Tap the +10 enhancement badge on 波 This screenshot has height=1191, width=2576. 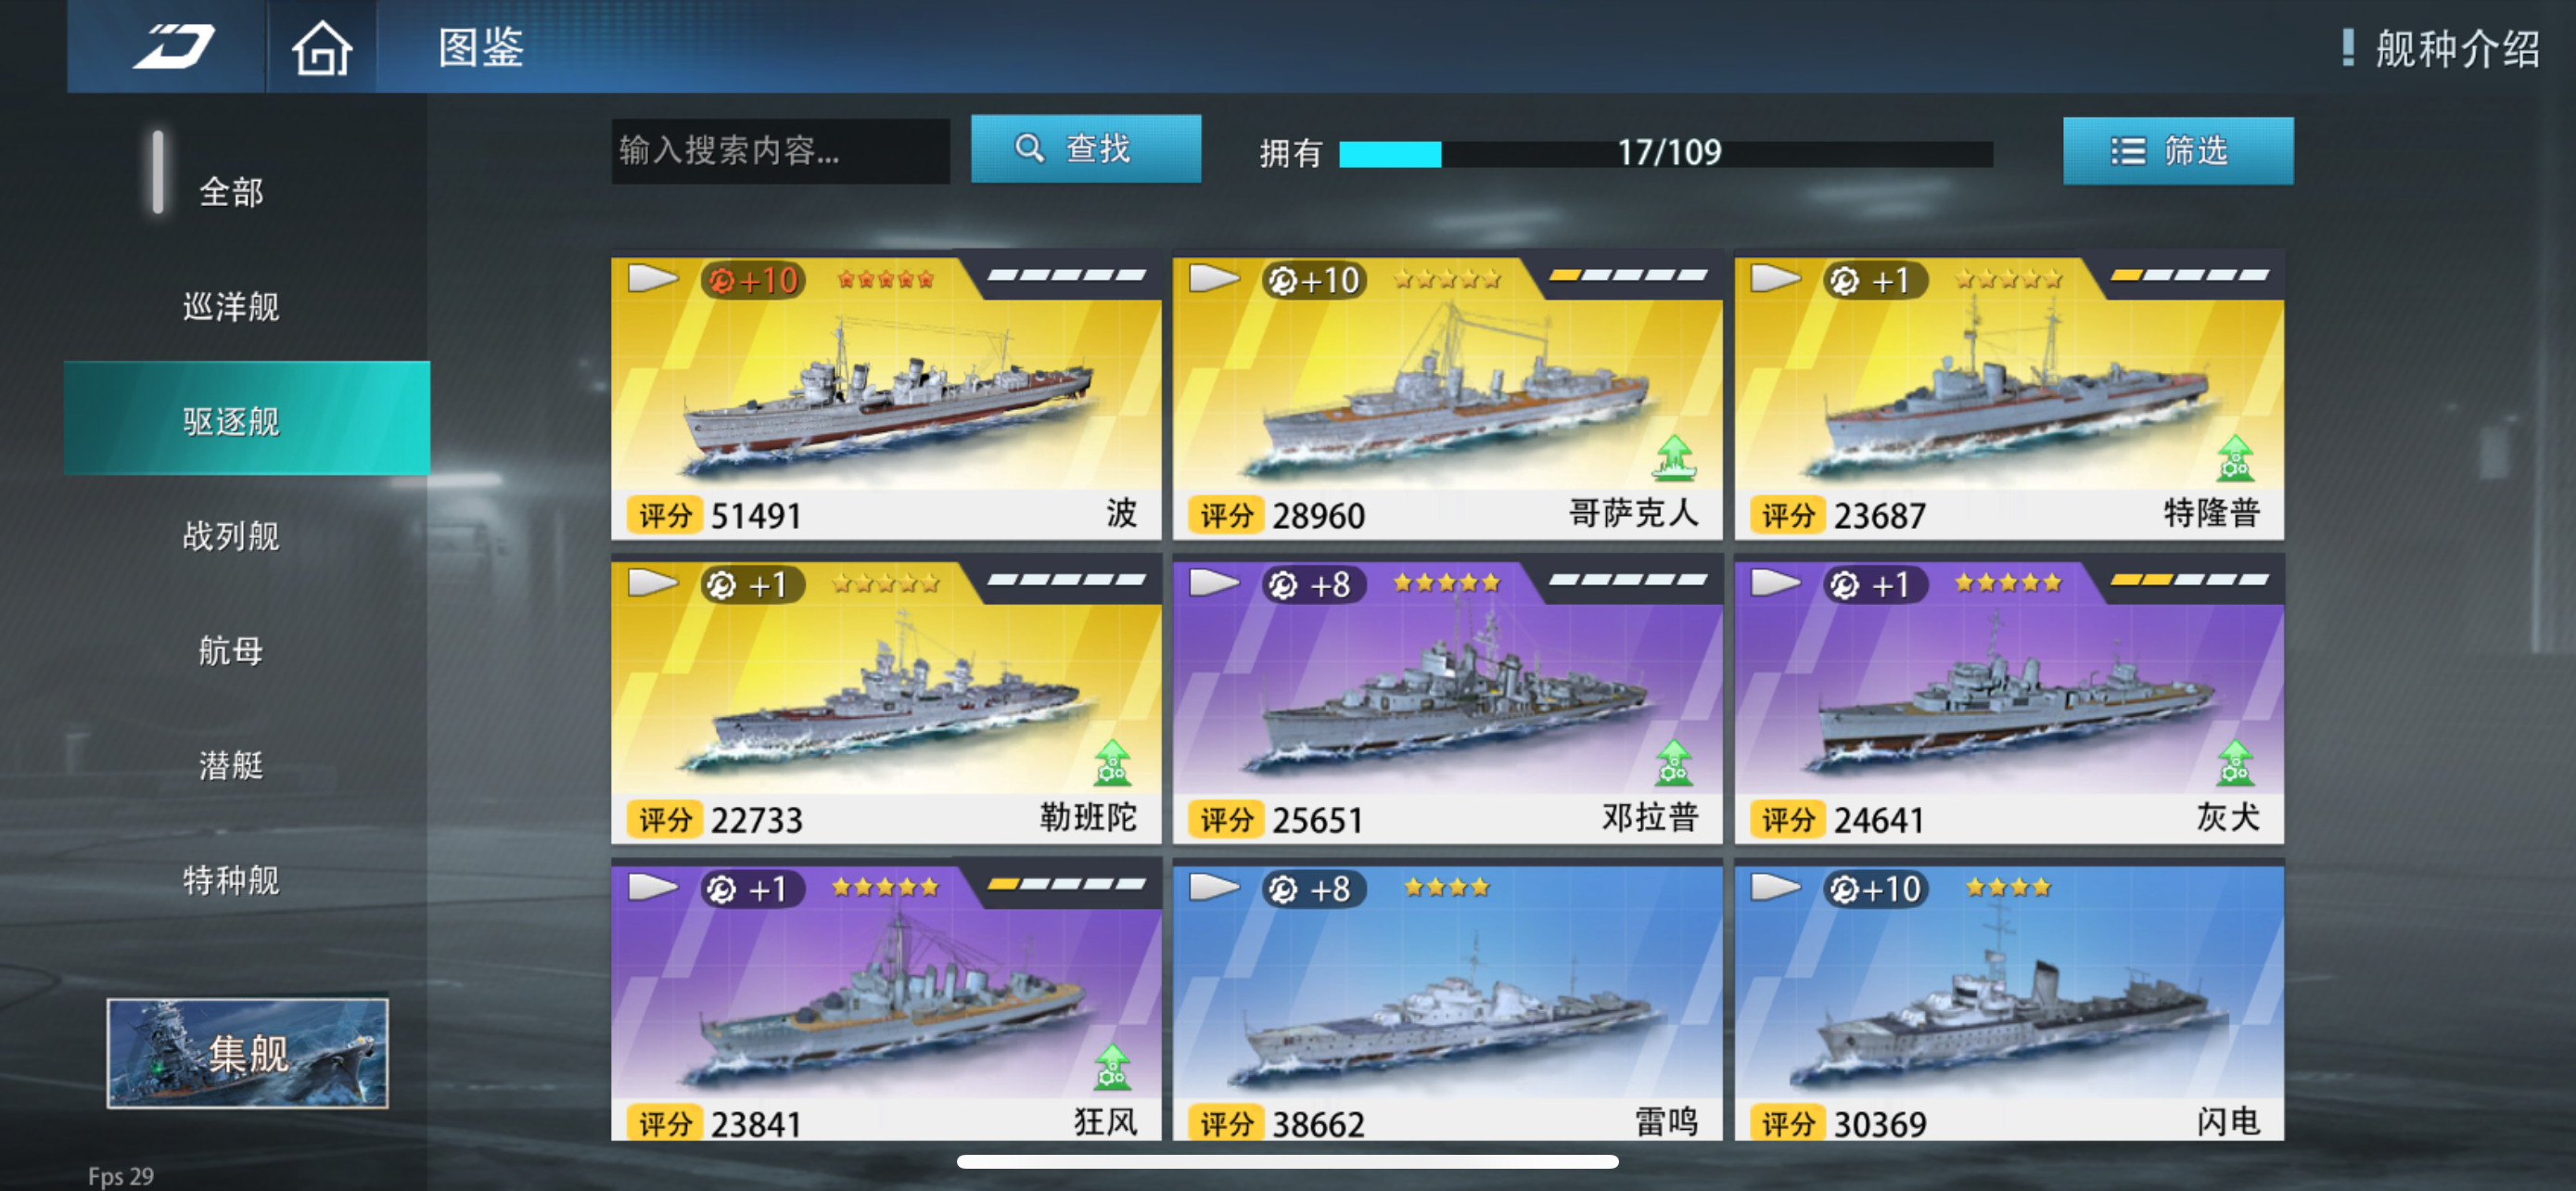click(753, 280)
